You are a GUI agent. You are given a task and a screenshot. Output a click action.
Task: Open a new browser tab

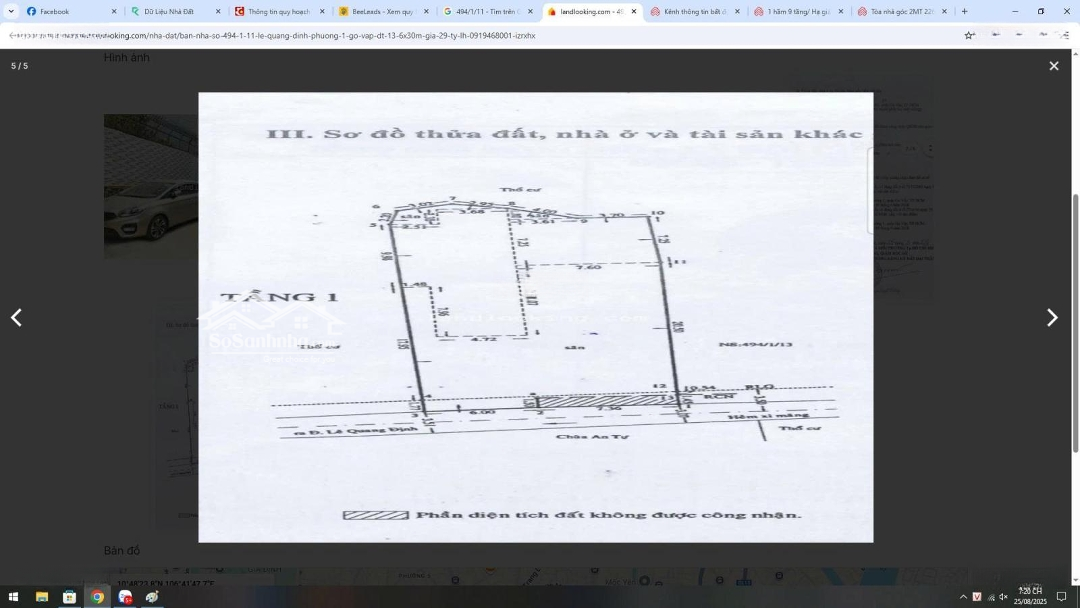pyautogui.click(x=964, y=12)
